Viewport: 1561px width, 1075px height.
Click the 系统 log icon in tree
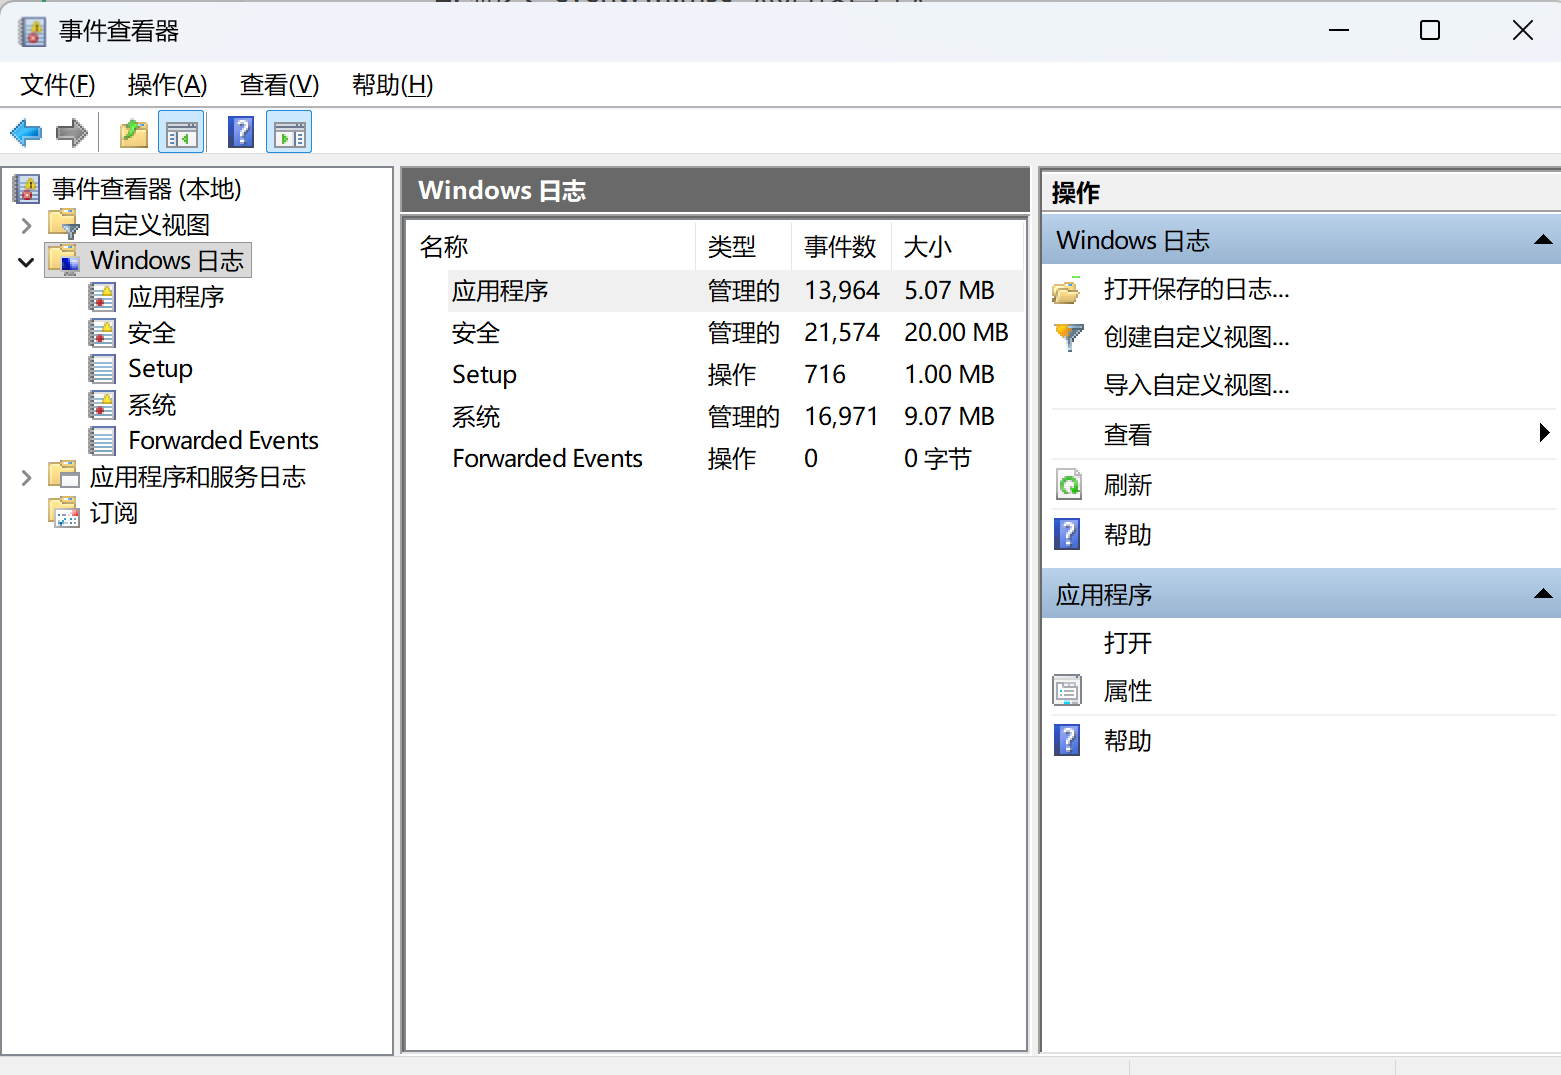click(102, 405)
